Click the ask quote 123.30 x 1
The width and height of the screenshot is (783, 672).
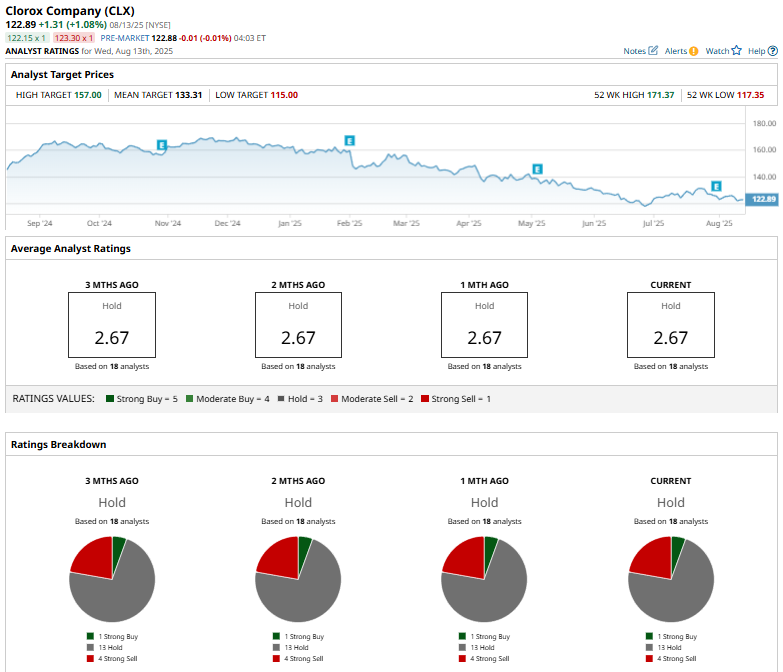(x=74, y=38)
